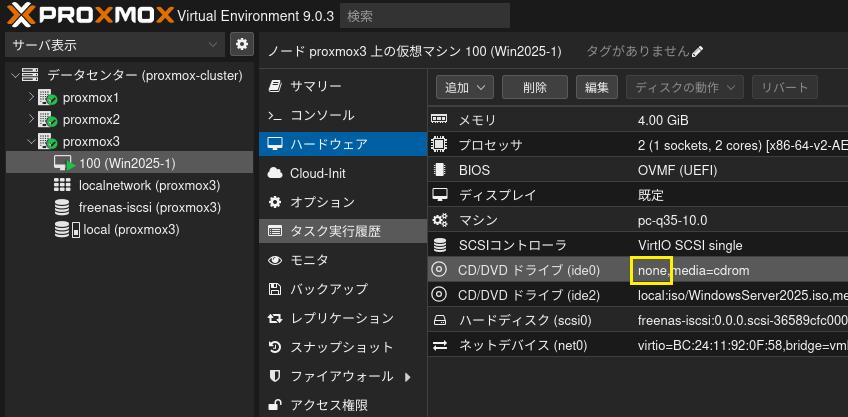Screen dimensions: 848x417
Task: Collapse the proxmox3 node
Action: 31,142
